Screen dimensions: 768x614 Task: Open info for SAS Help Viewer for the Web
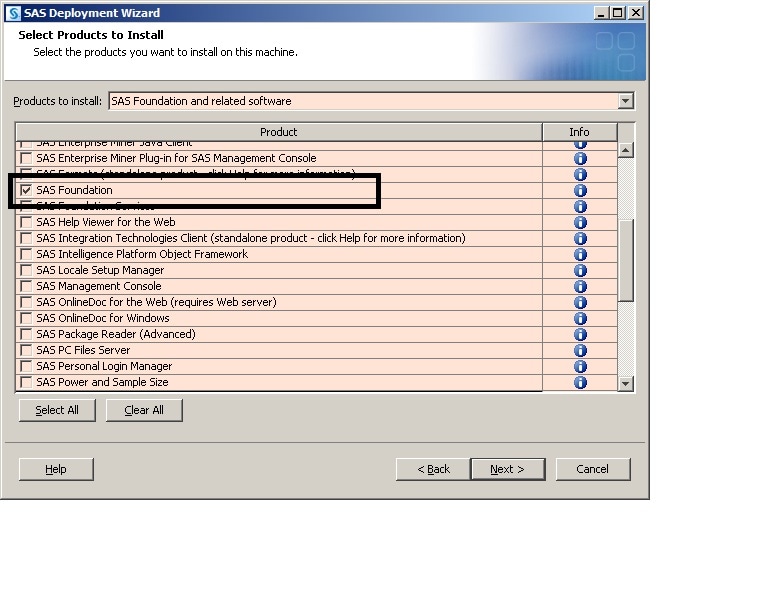point(580,222)
